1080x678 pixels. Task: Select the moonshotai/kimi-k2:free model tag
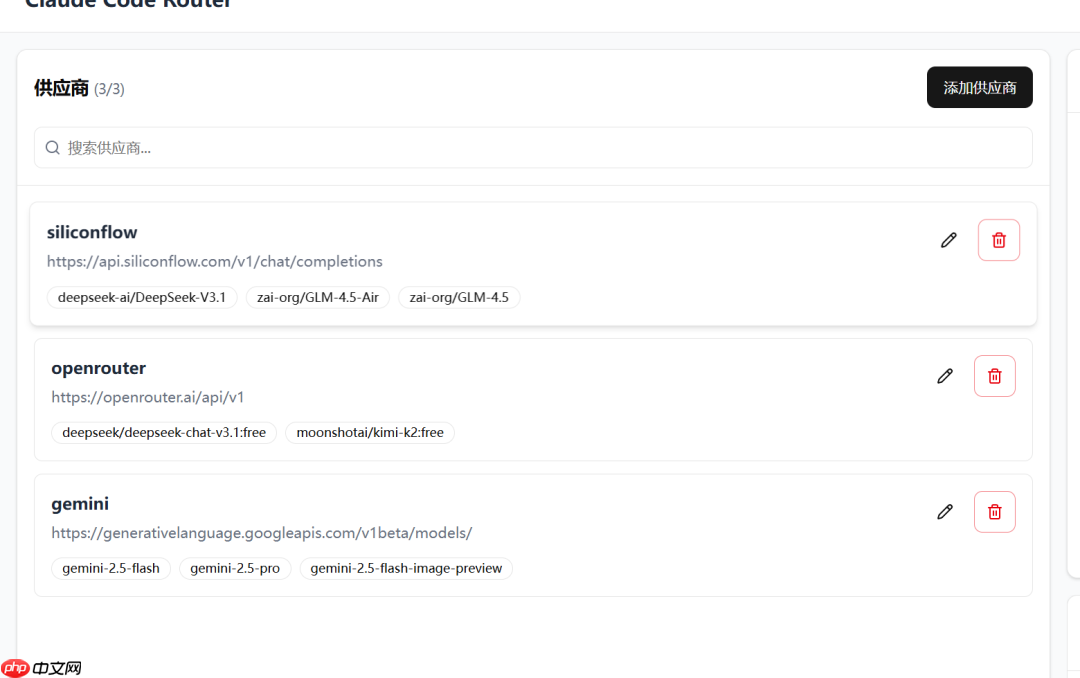point(370,432)
